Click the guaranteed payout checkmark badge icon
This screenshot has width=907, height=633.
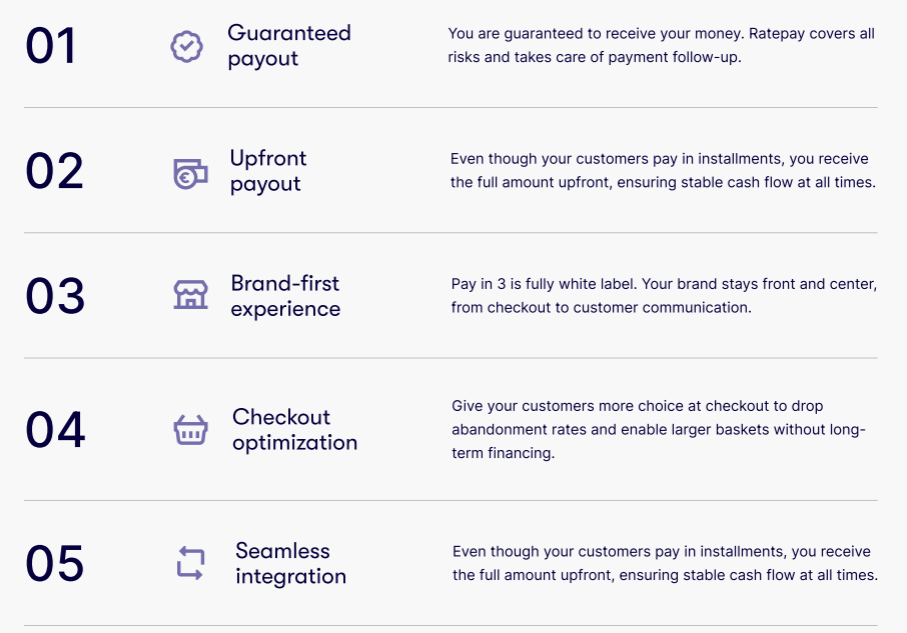187,47
